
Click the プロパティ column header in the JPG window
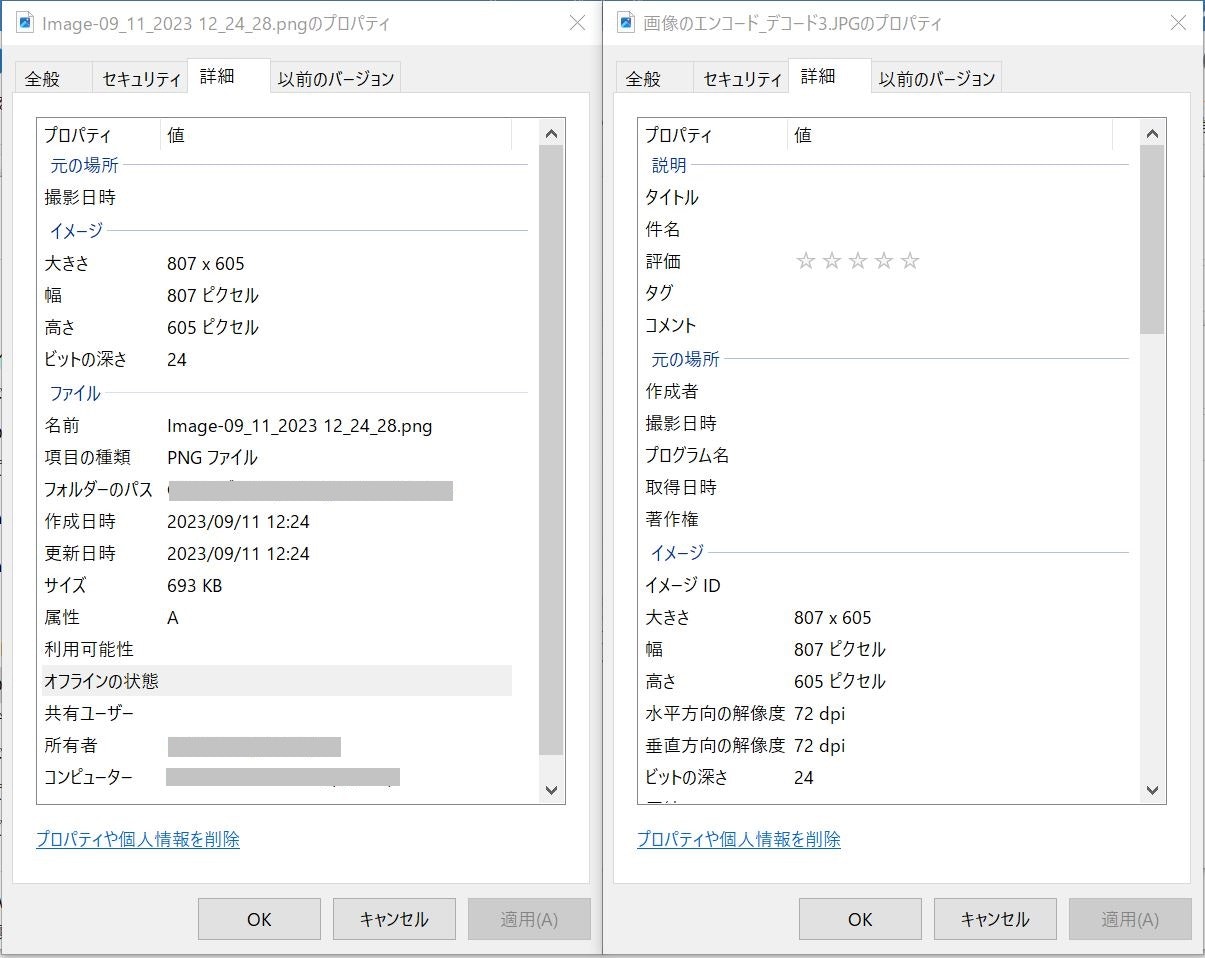pos(712,135)
